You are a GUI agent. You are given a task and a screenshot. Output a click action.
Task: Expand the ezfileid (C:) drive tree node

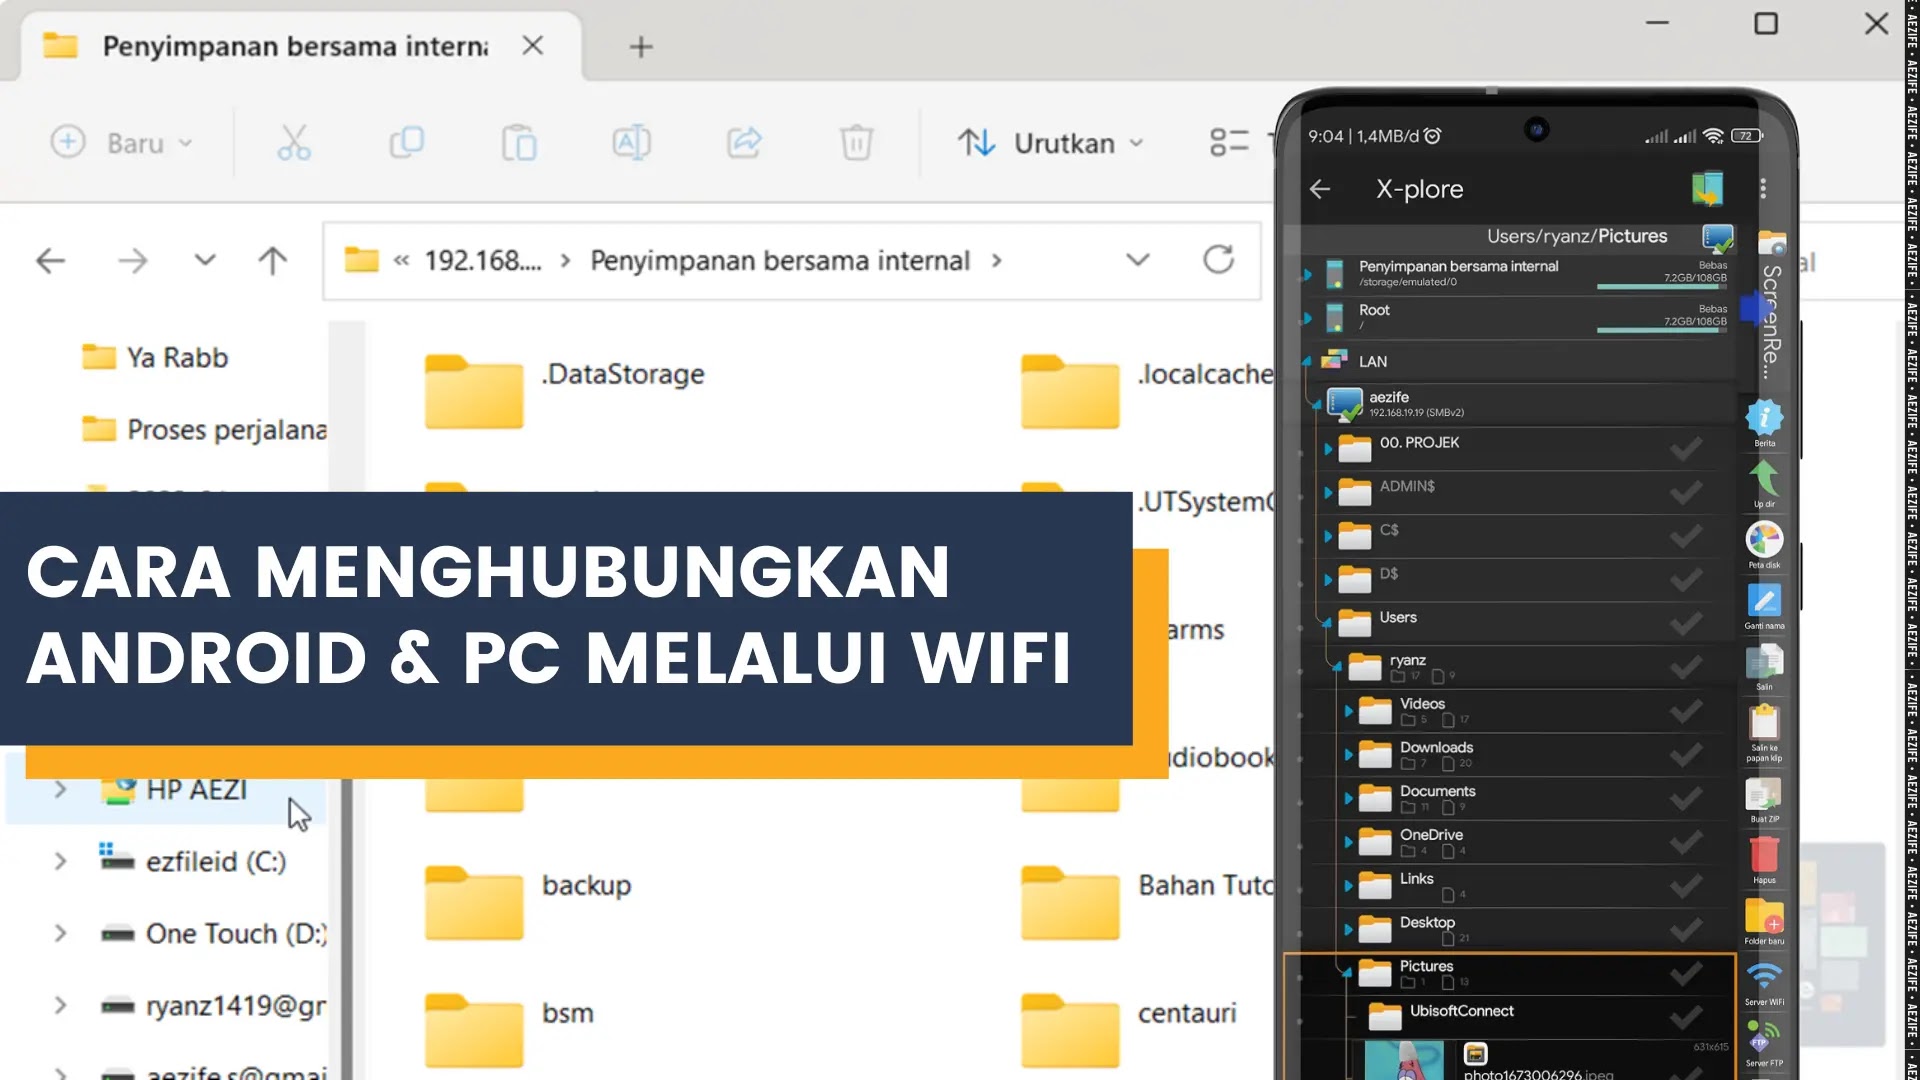[x=60, y=861]
